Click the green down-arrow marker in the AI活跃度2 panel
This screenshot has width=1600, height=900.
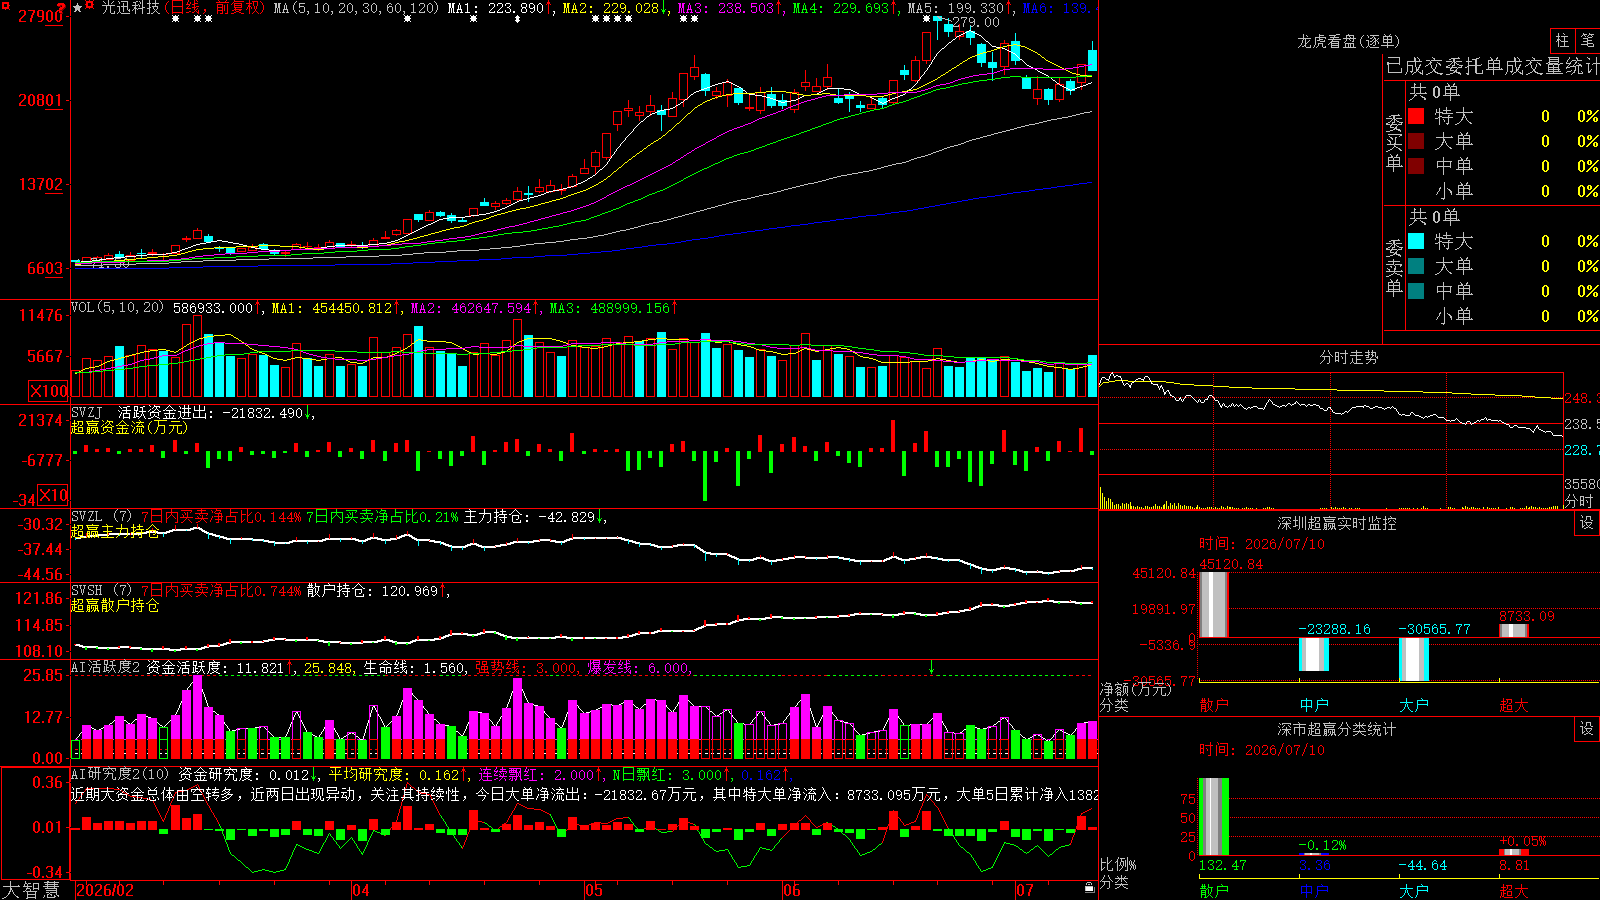pyautogui.click(x=931, y=667)
